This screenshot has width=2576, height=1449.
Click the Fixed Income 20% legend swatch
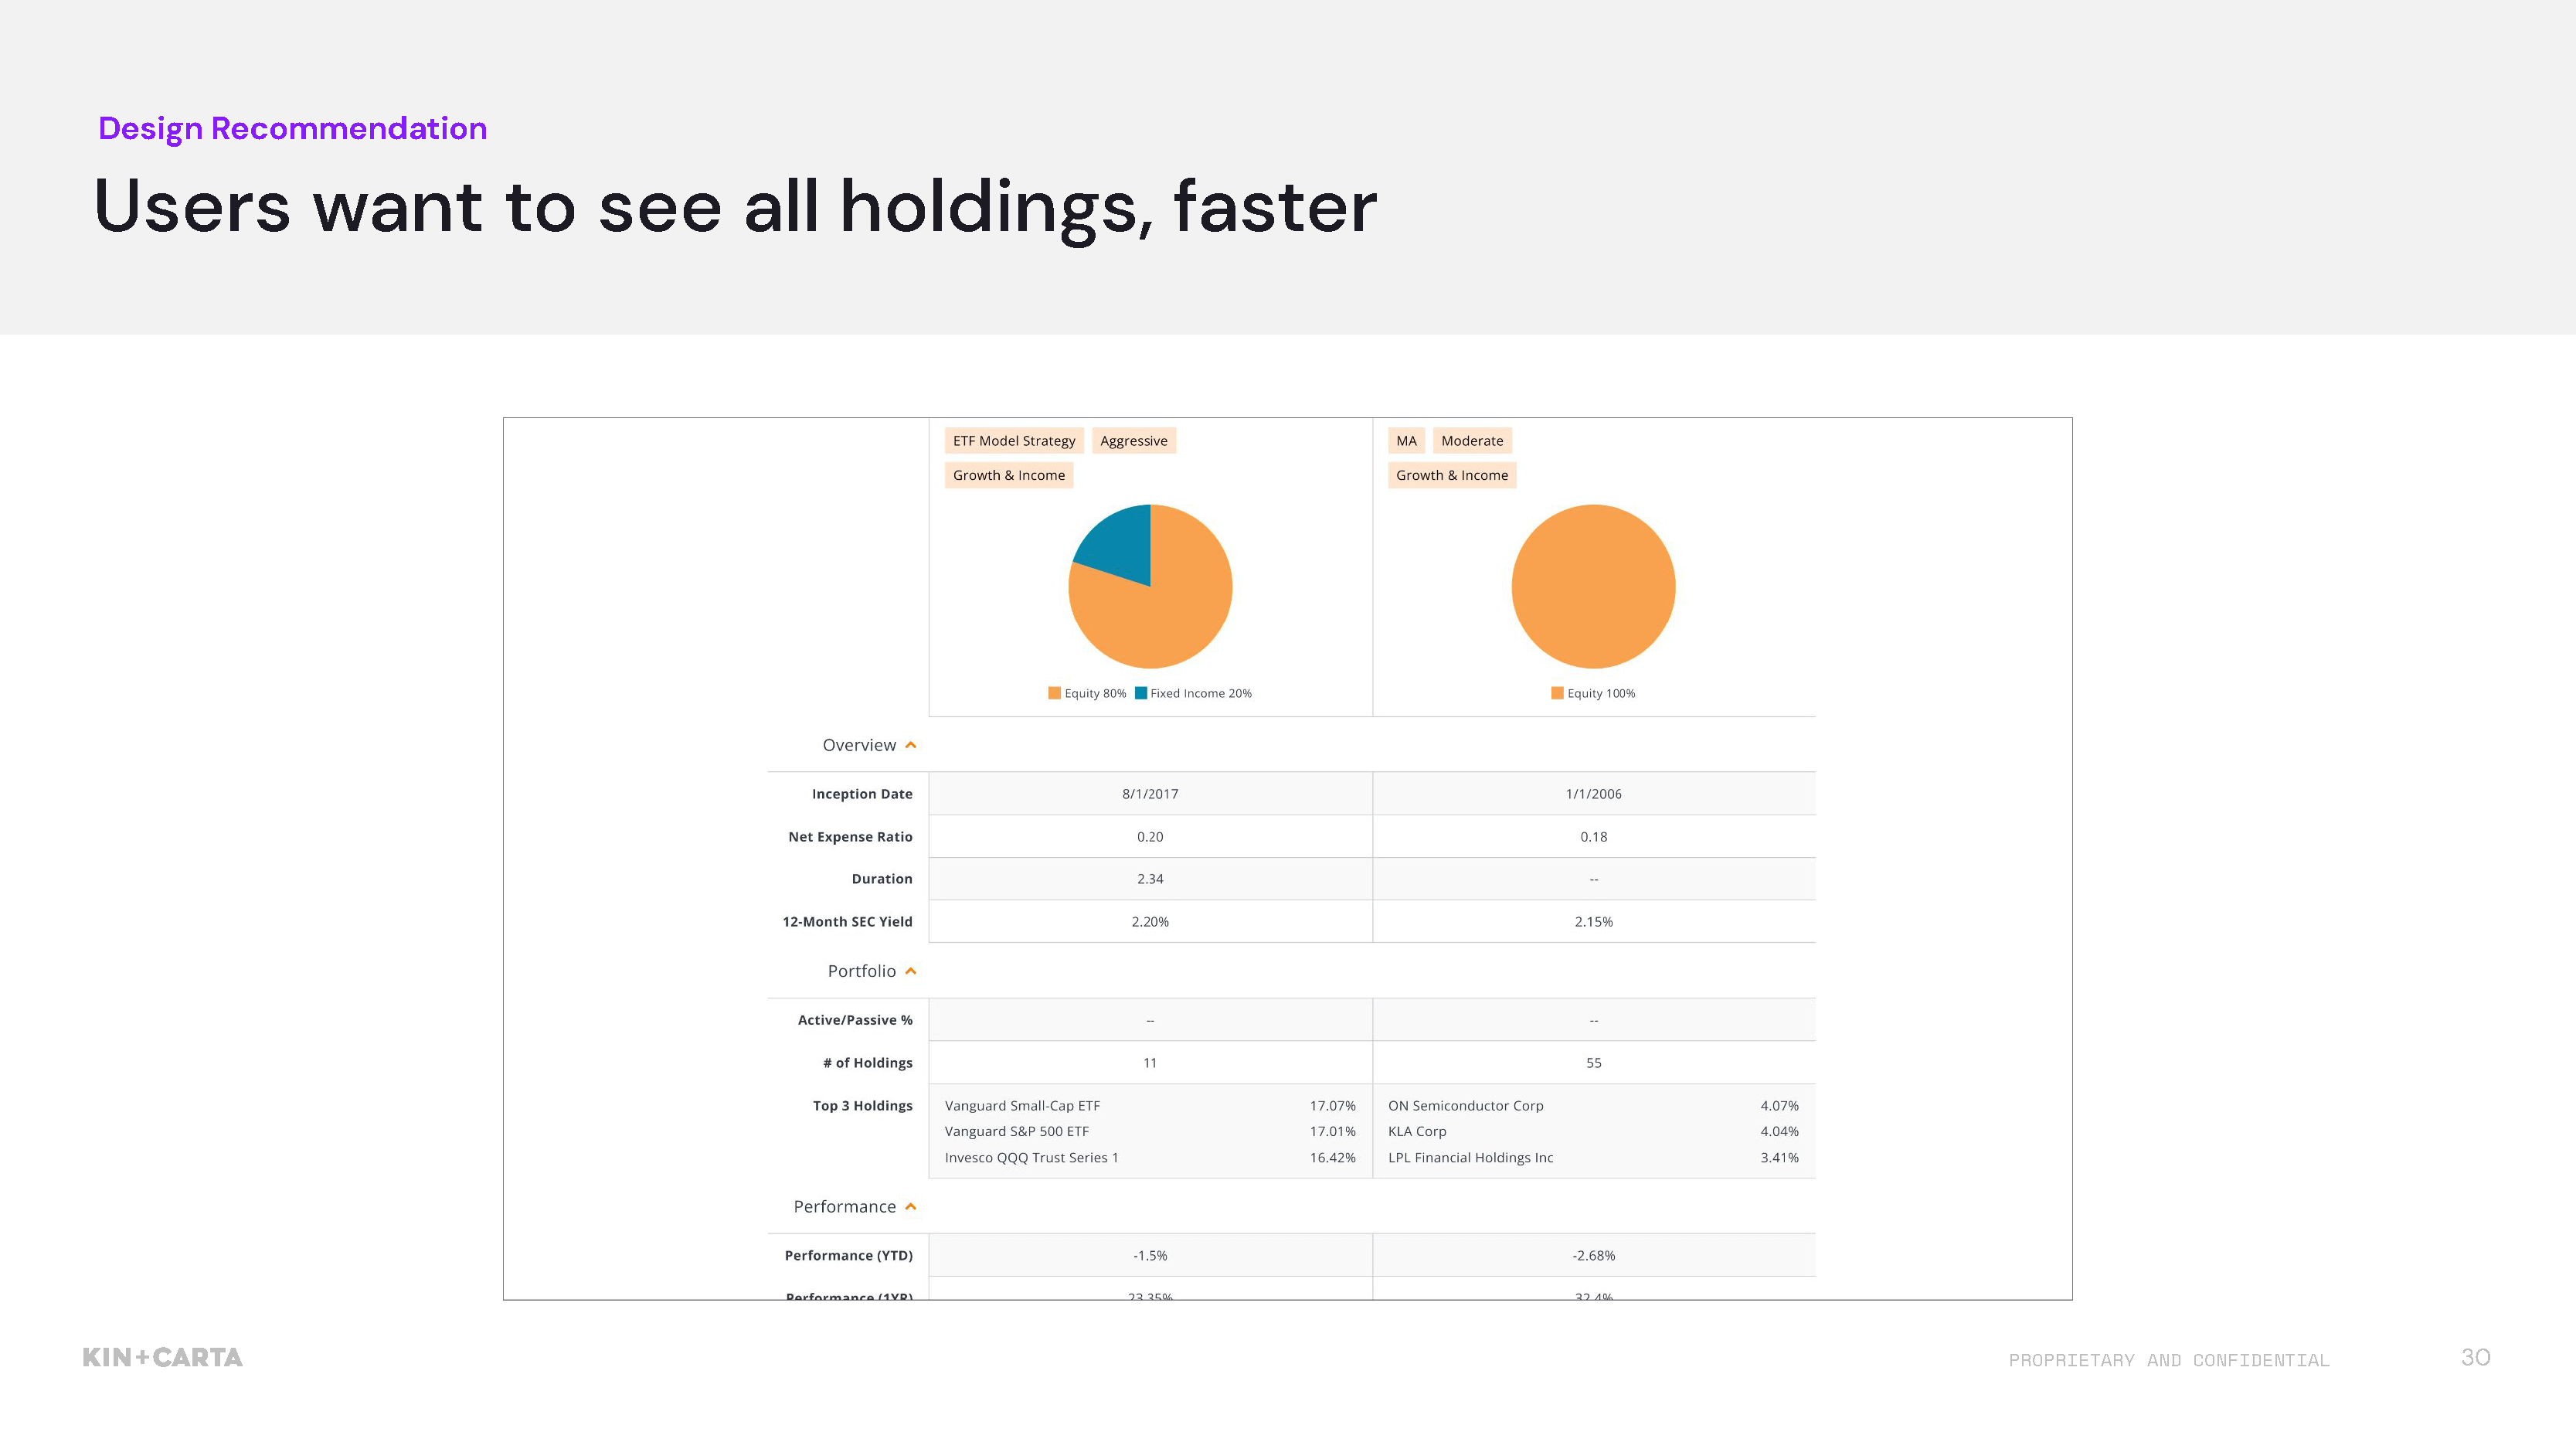pyautogui.click(x=1140, y=693)
